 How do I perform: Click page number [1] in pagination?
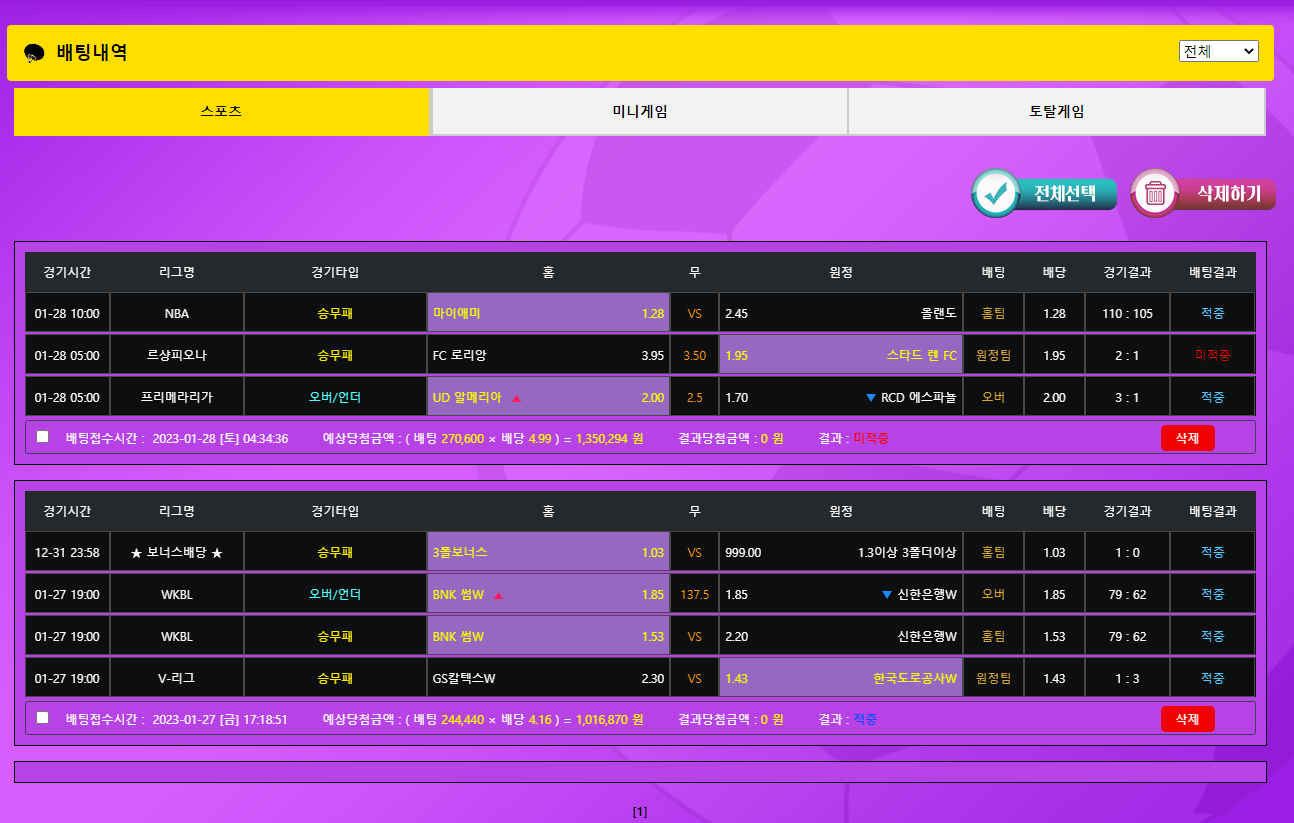pos(640,812)
